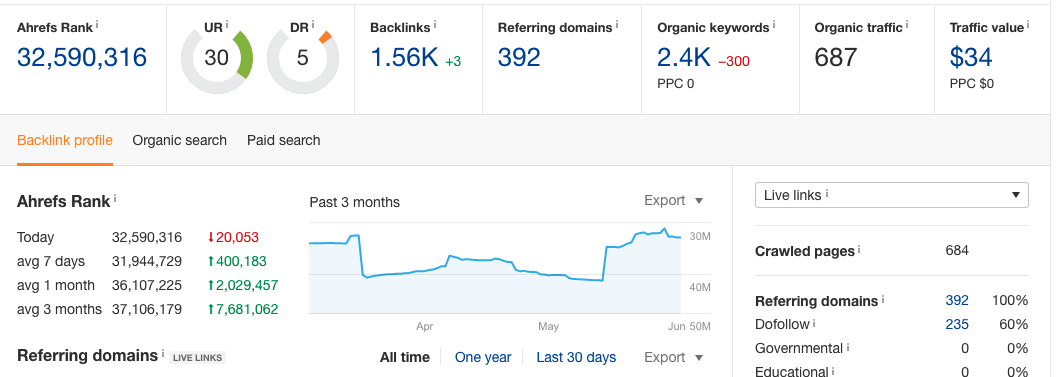The width and height of the screenshot is (1064, 377).
Task: Switch to the Organic search tab
Action: click(x=179, y=140)
